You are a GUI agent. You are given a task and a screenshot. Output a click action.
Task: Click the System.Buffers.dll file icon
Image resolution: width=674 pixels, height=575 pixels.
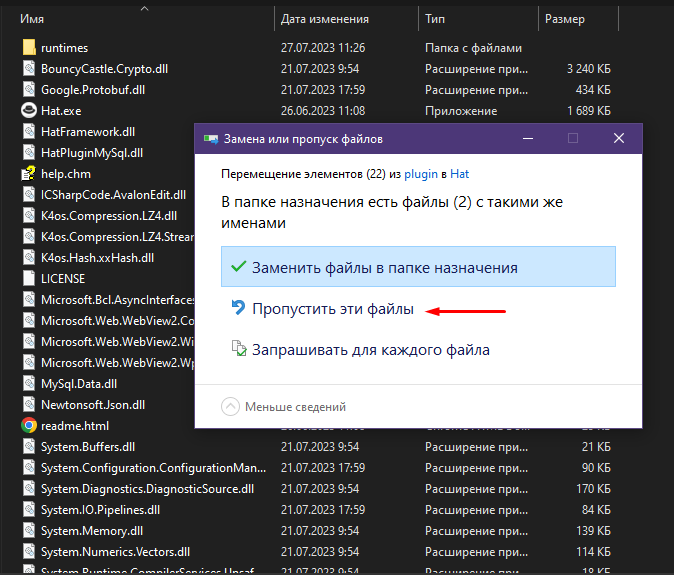point(29,446)
